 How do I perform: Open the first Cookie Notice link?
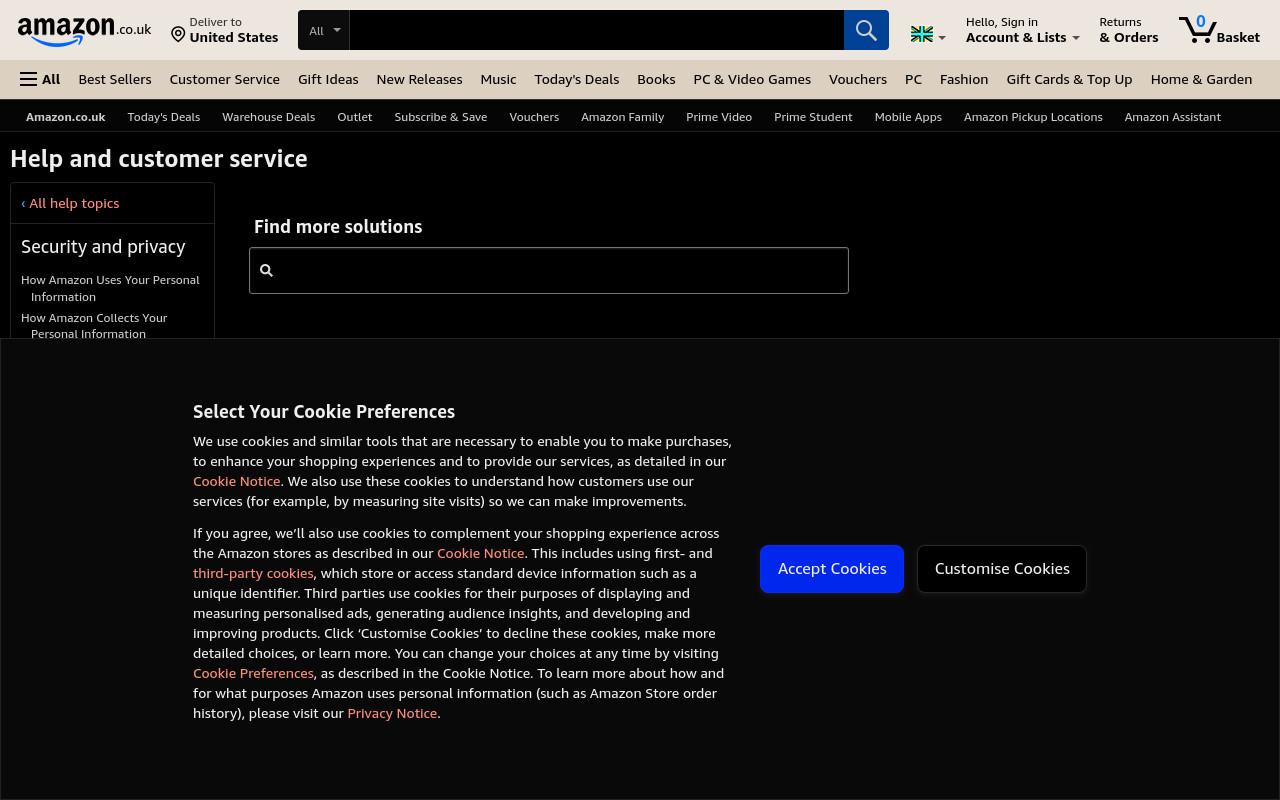[237, 481]
